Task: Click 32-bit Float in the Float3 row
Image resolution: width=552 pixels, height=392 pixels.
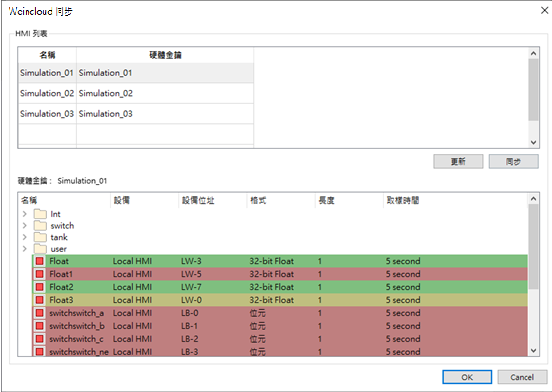Action: point(271,300)
